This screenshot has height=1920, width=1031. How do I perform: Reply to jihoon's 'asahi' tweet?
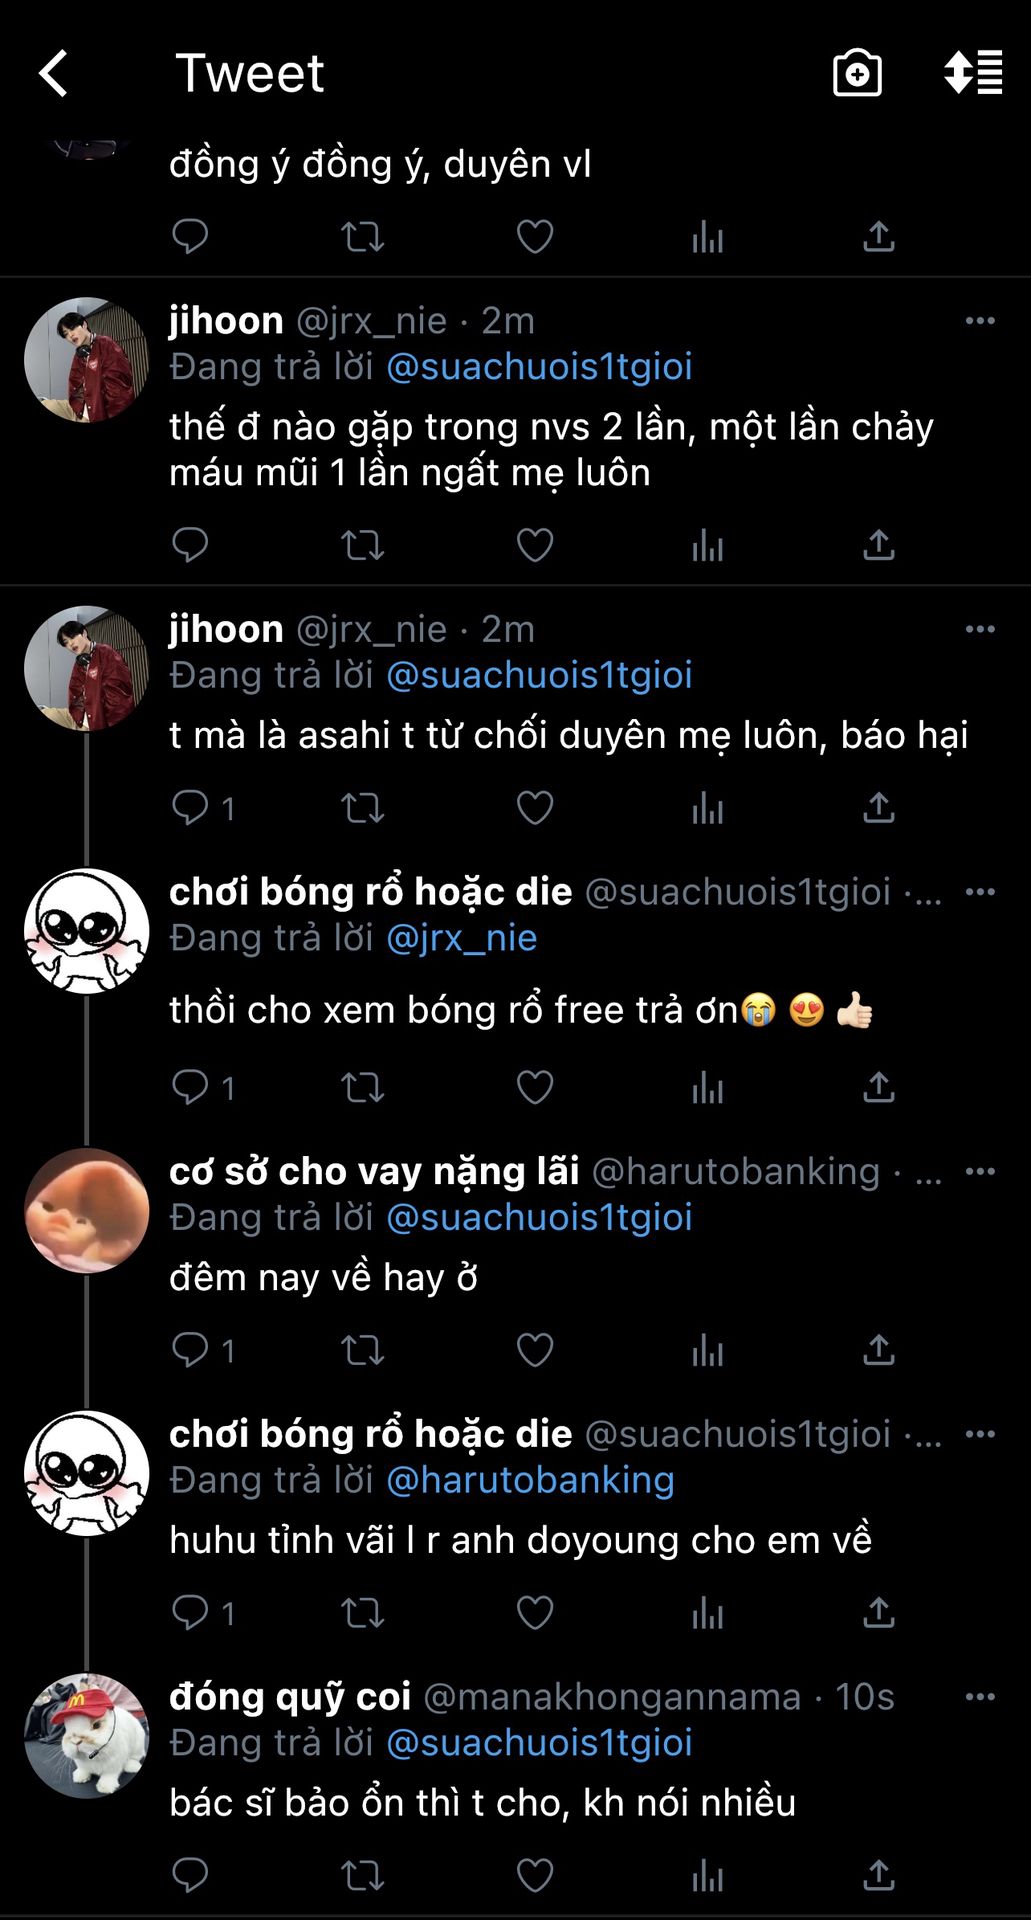pos(190,807)
